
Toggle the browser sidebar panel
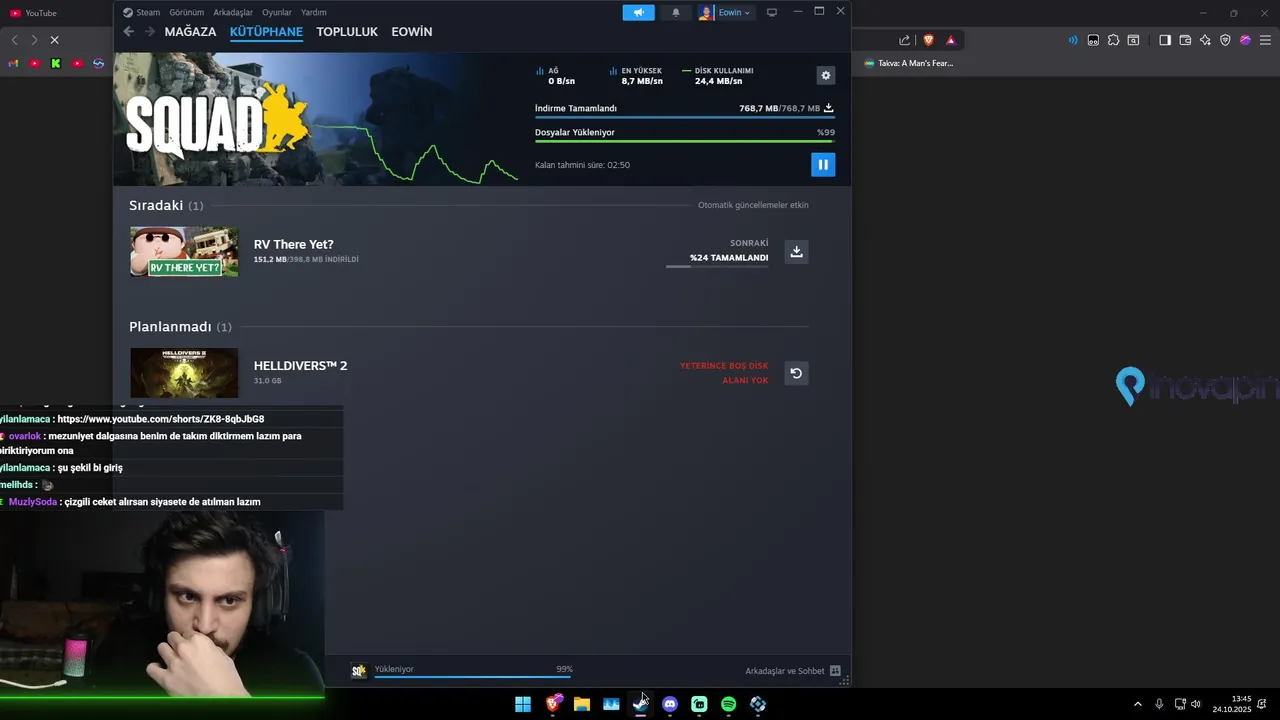coord(1165,40)
